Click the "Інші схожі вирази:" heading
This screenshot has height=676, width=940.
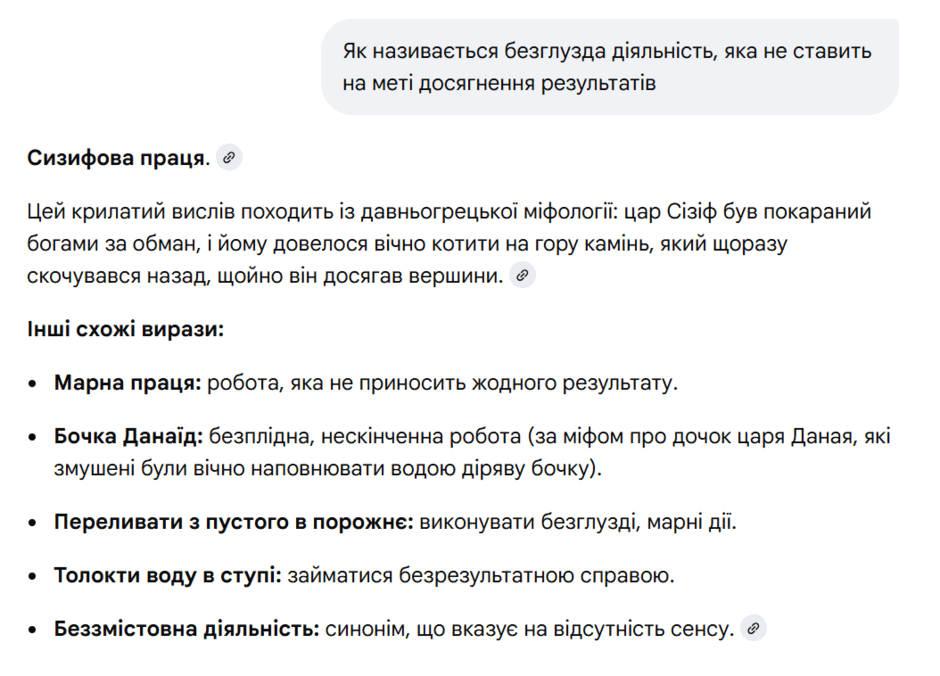[x=125, y=329]
